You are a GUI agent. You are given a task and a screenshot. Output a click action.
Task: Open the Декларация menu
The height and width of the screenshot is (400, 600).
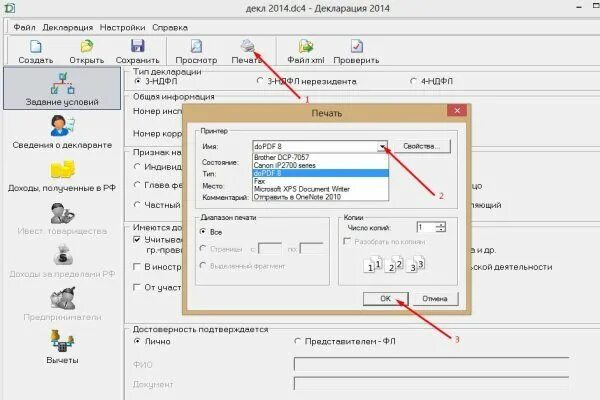point(68,28)
